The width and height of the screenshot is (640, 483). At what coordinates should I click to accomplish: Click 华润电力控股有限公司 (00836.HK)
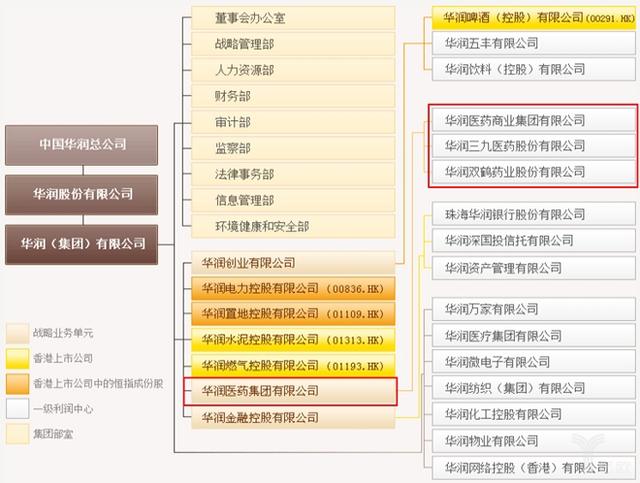293,289
